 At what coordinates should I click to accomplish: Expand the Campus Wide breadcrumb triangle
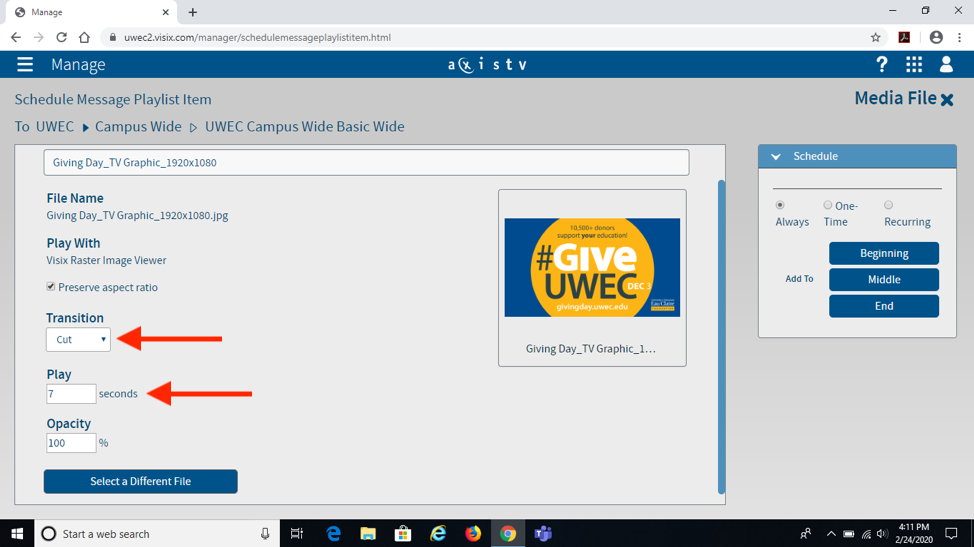click(86, 127)
